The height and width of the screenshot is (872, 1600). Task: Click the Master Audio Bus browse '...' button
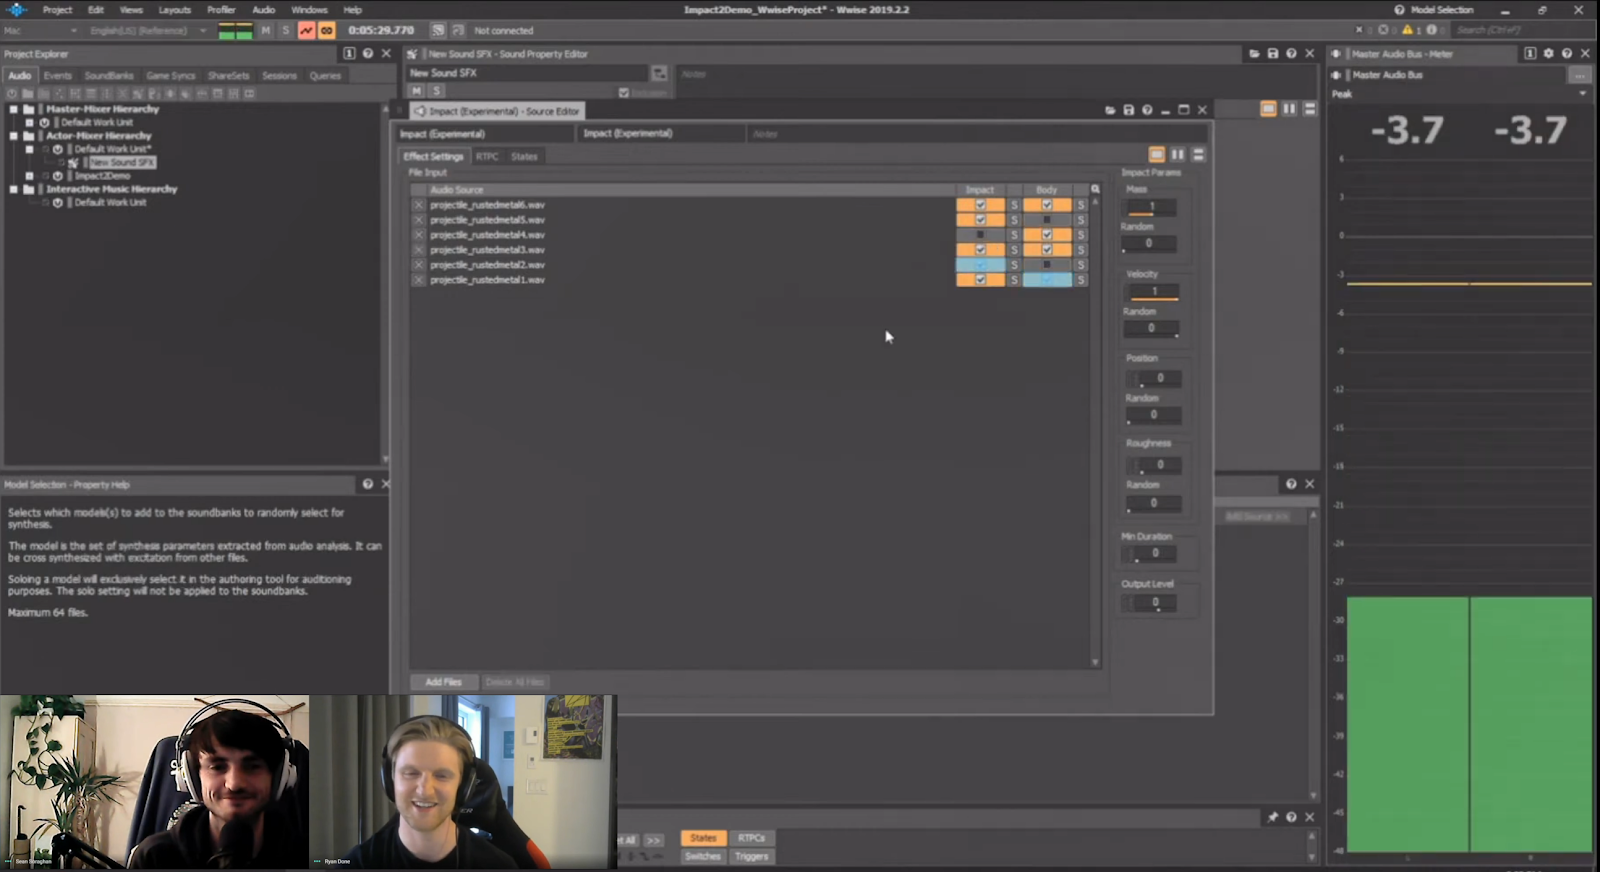1579,75
